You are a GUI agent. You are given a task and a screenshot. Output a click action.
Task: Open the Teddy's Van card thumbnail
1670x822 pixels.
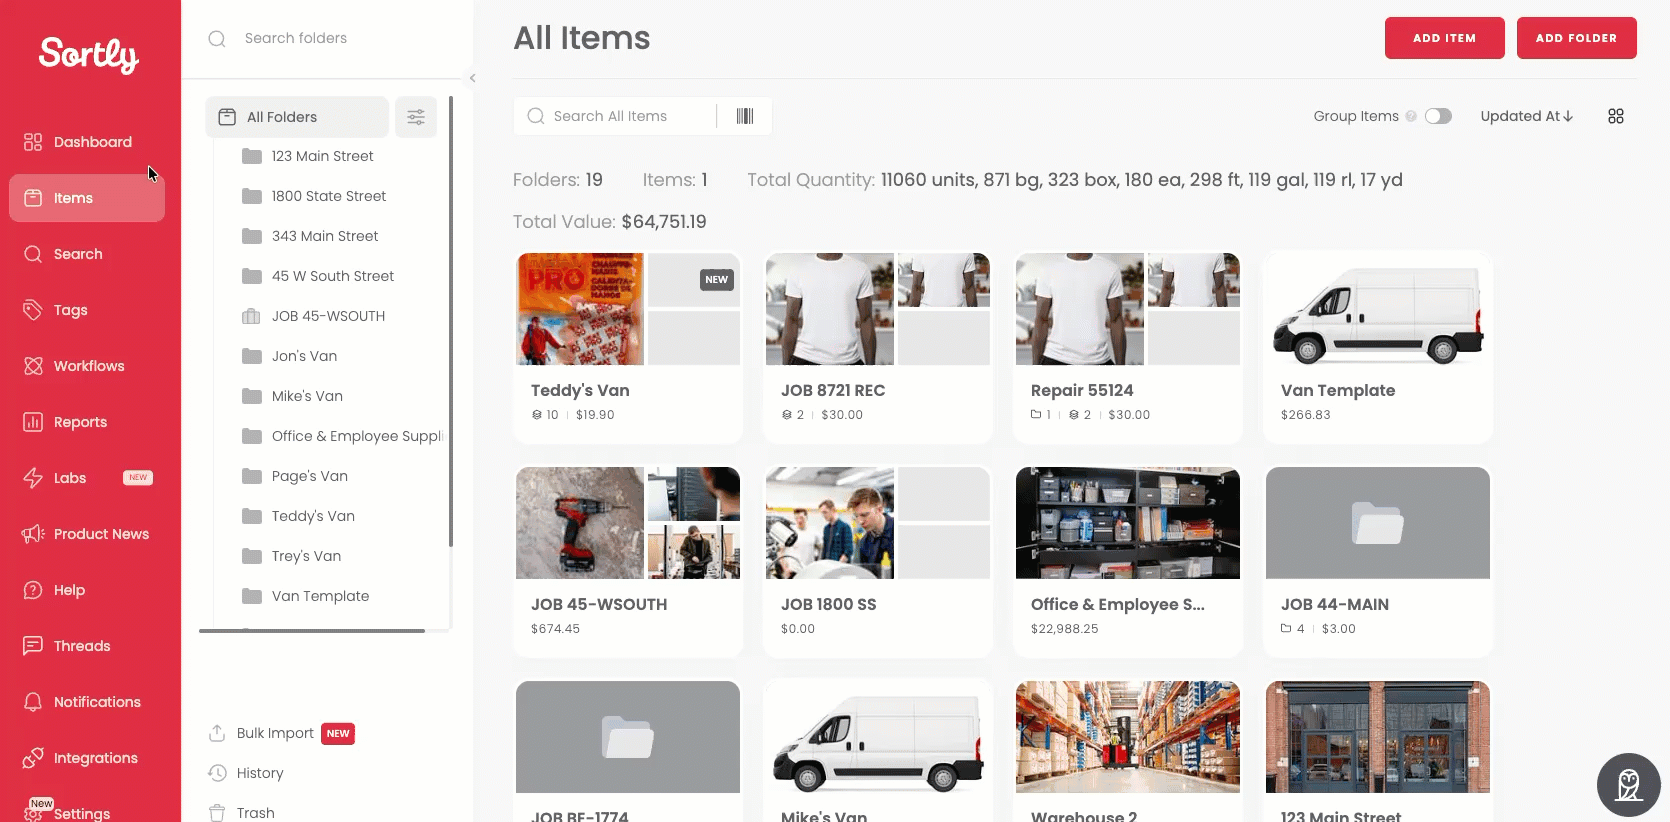click(x=628, y=309)
